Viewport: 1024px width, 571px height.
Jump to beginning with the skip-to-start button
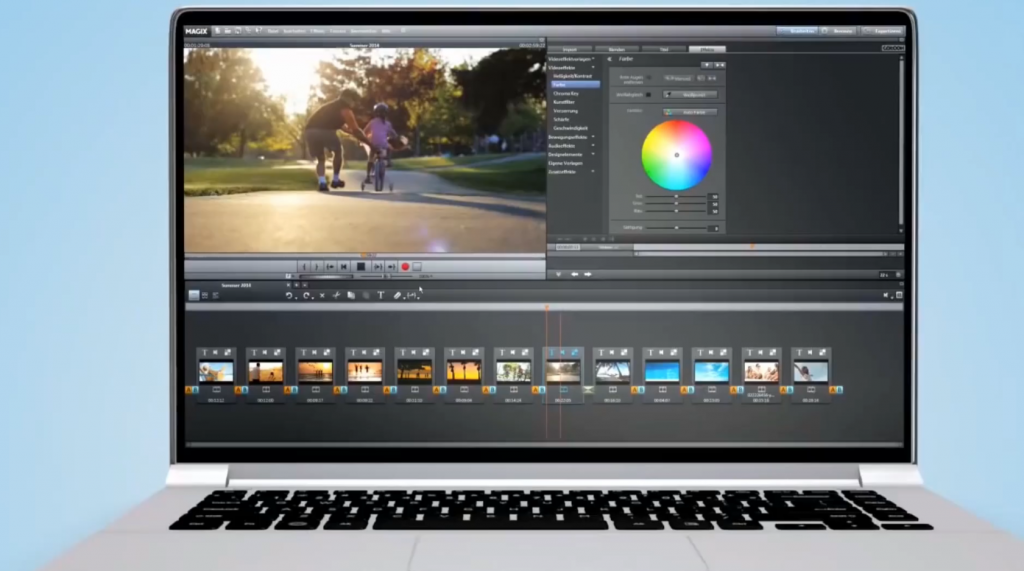344,267
